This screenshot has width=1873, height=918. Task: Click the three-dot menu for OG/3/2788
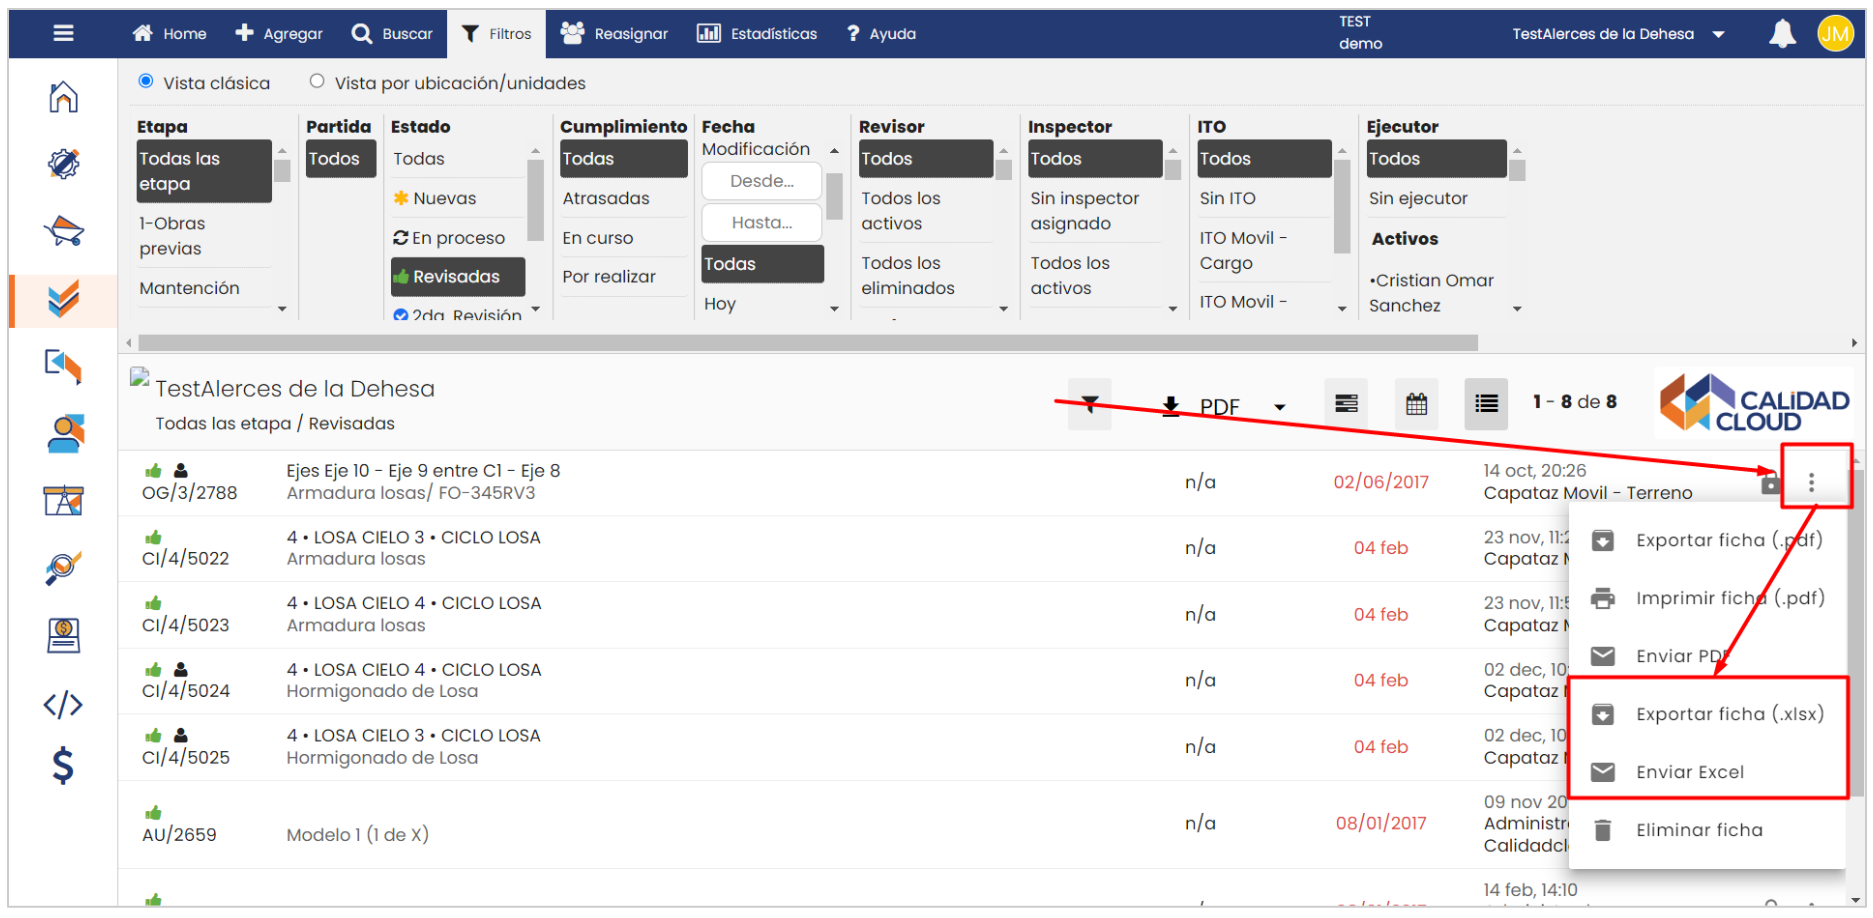(x=1811, y=483)
